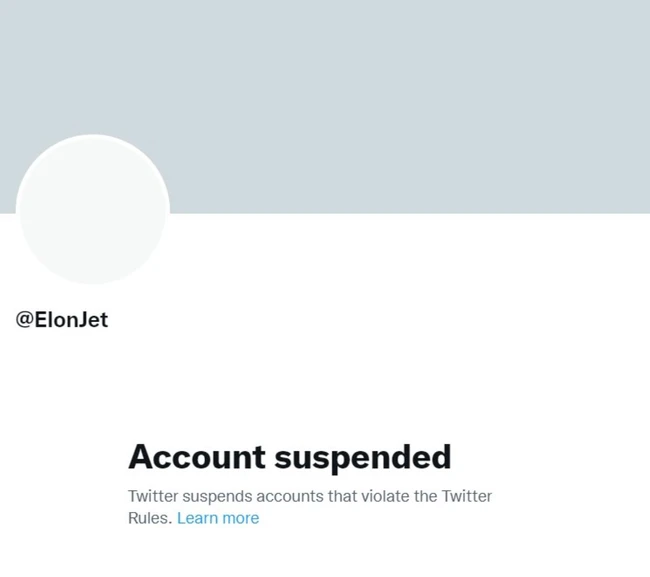Click the "Jet" part of the username
The image size is (650, 577).
tap(92, 320)
